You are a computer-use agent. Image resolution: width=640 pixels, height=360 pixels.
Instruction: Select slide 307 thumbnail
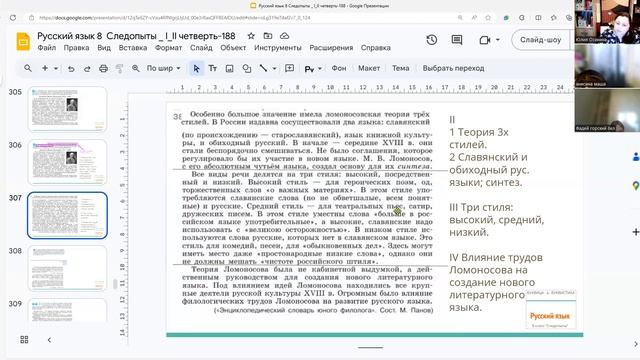point(67,215)
